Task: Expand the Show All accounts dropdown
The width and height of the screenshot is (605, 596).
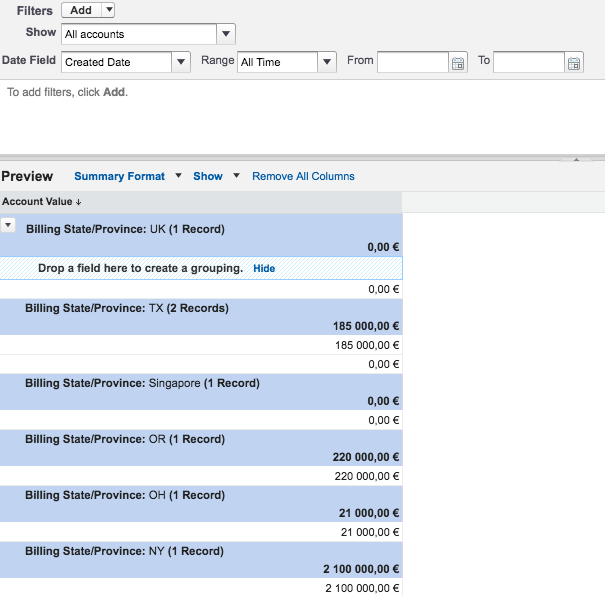Action: click(226, 34)
